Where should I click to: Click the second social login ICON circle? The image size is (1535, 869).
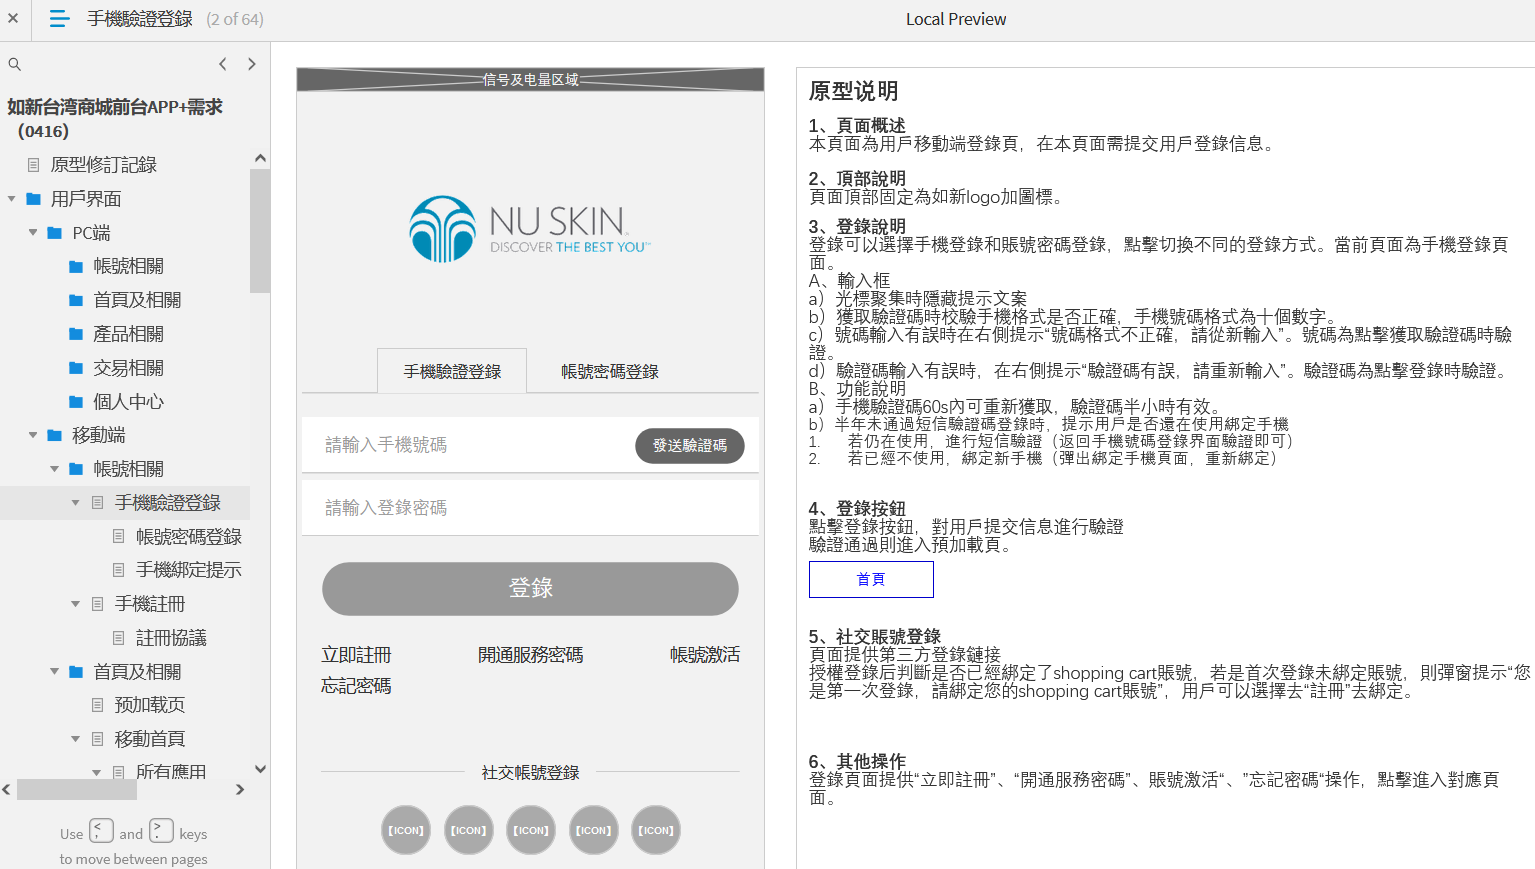tap(469, 830)
